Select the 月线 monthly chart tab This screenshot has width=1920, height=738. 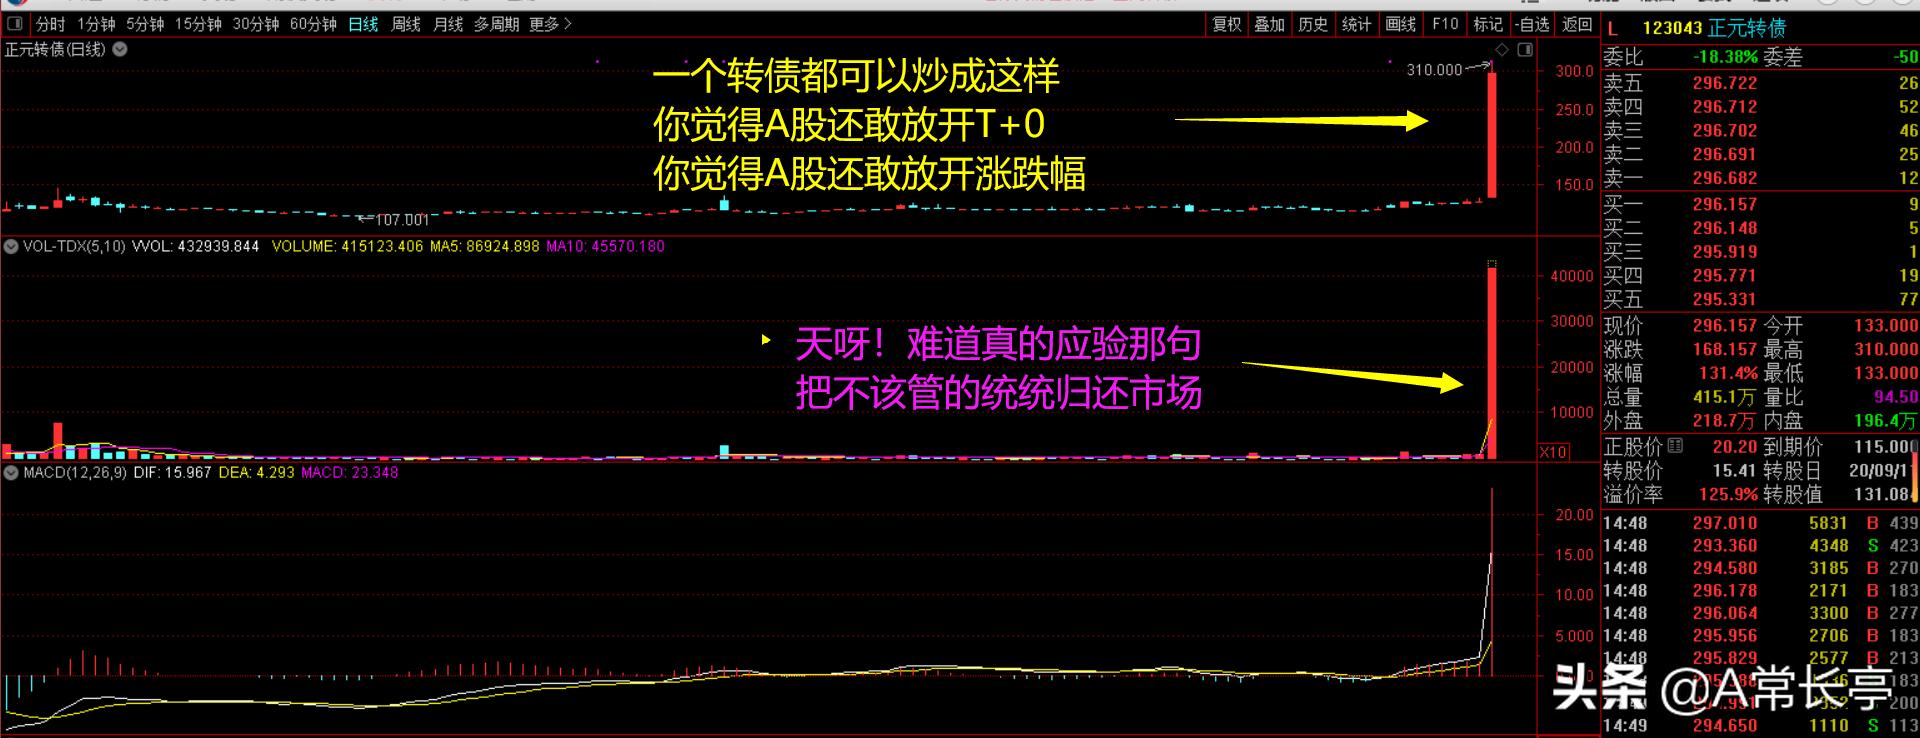[x=448, y=24]
